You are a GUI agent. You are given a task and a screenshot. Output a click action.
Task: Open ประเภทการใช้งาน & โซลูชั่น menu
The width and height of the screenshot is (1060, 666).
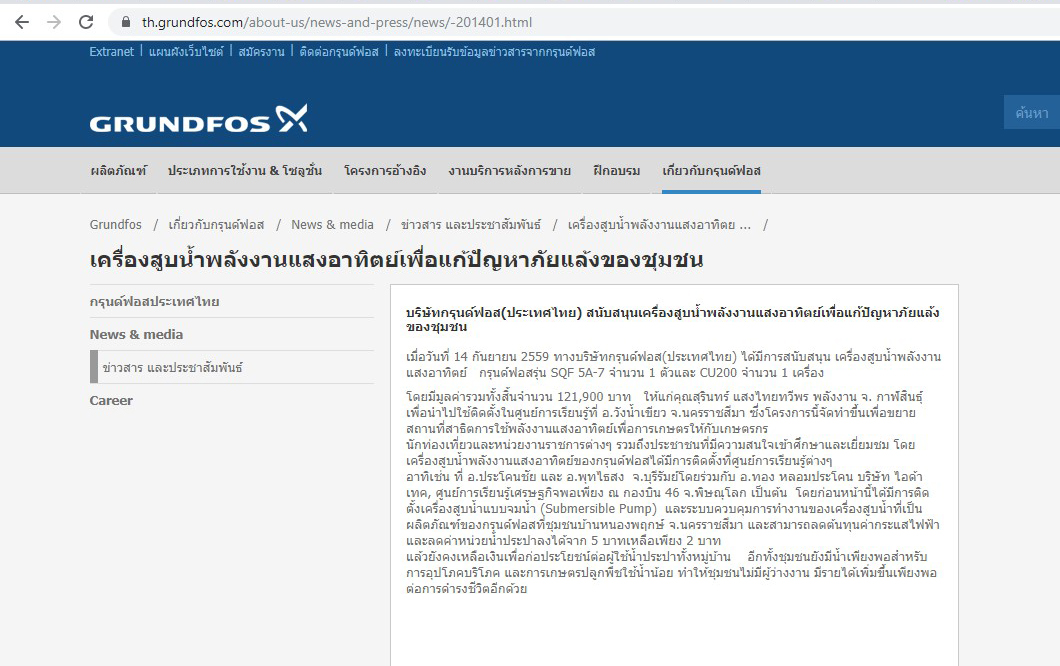pos(245,171)
